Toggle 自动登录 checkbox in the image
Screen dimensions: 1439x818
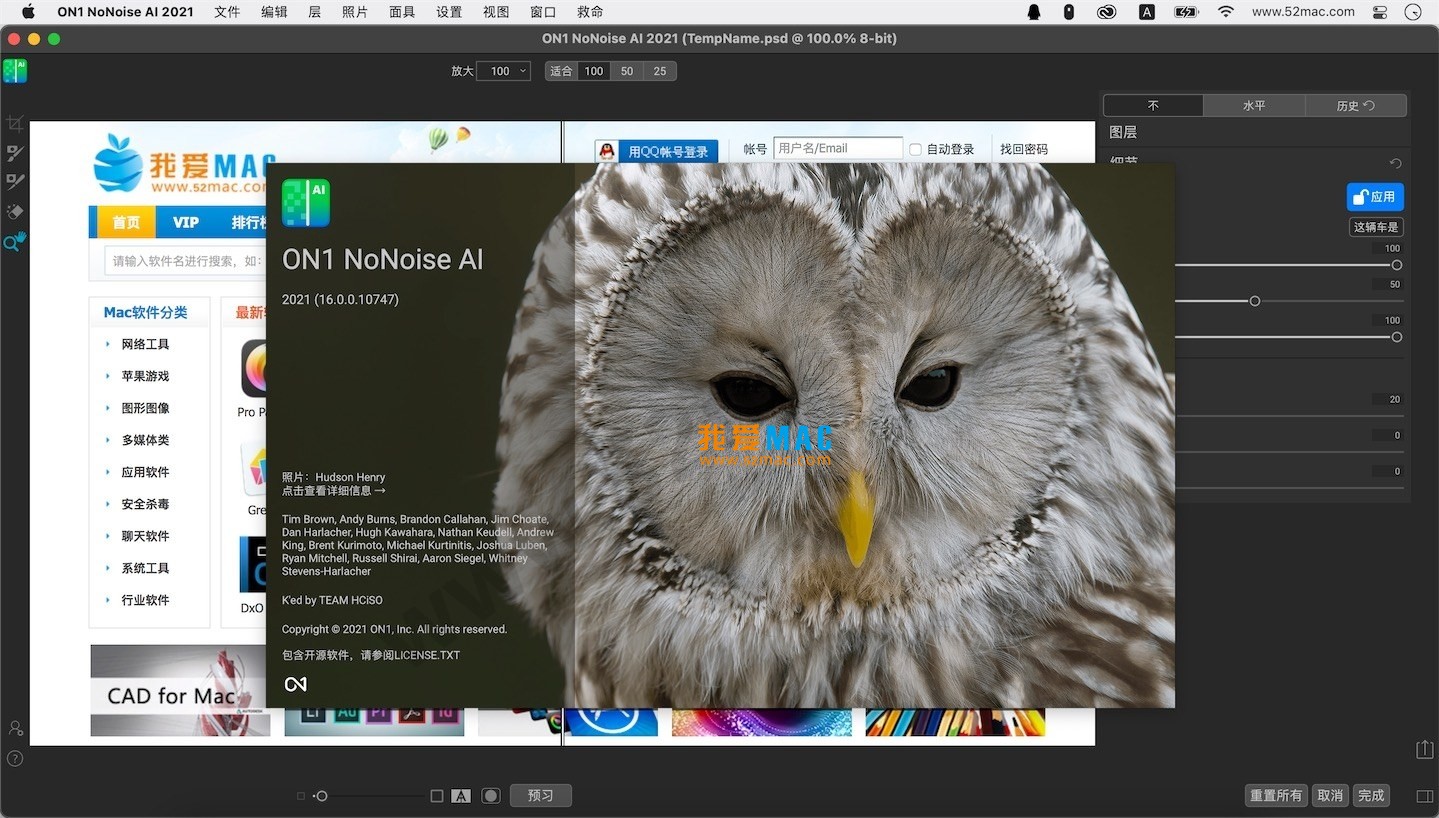tap(915, 149)
